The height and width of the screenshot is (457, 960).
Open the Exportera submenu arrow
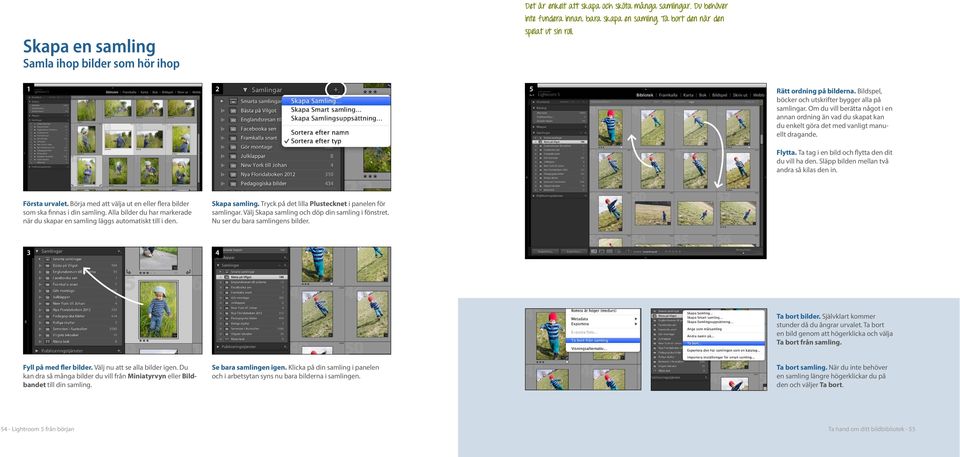(636, 324)
